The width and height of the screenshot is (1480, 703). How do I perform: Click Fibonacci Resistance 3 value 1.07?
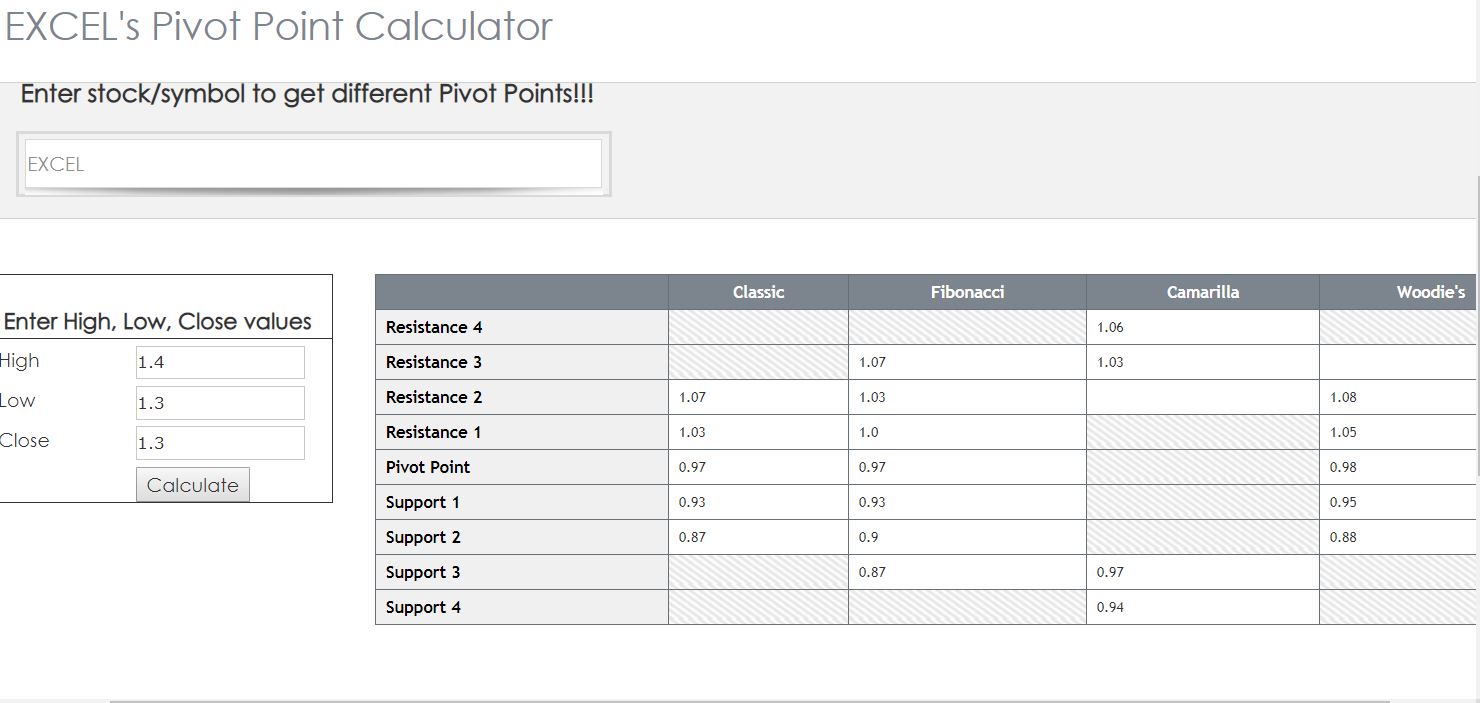872,362
